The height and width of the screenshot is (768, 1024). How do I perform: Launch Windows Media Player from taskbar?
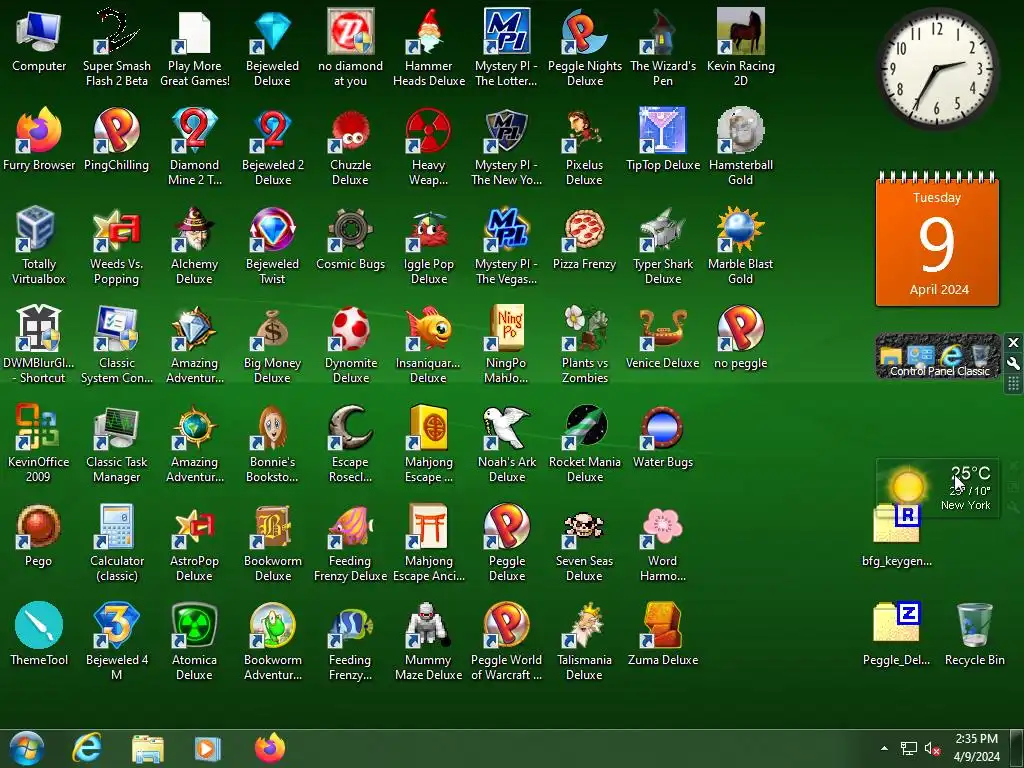pyautogui.click(x=208, y=748)
